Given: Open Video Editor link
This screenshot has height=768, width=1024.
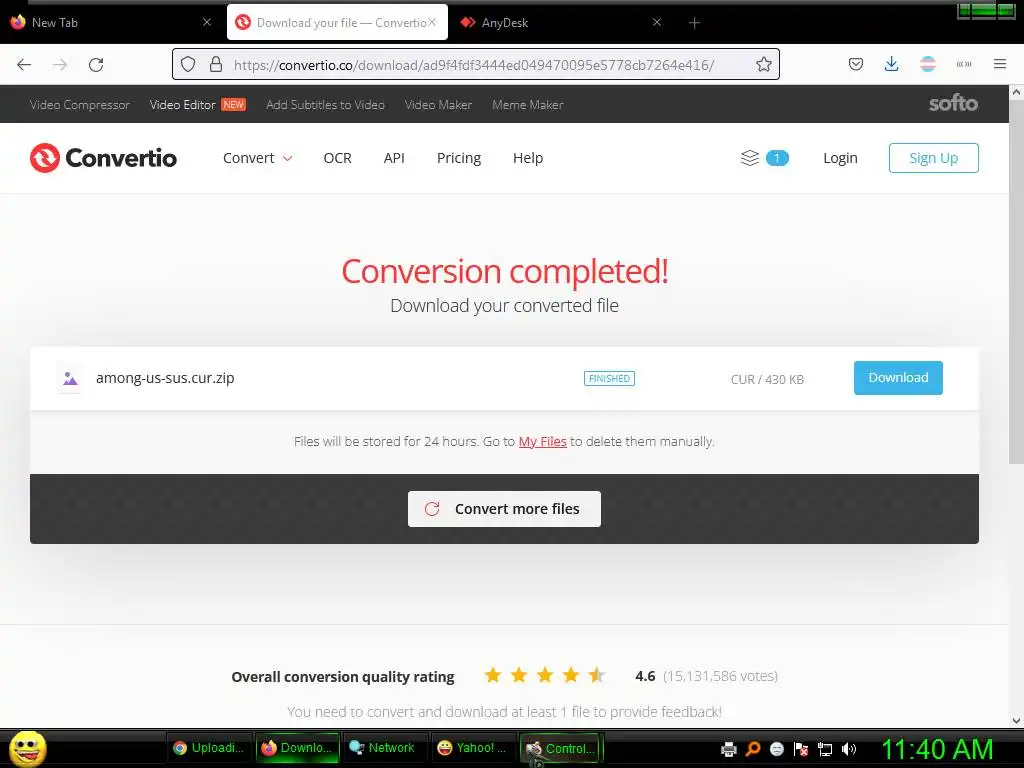Looking at the screenshot, I should [x=182, y=104].
